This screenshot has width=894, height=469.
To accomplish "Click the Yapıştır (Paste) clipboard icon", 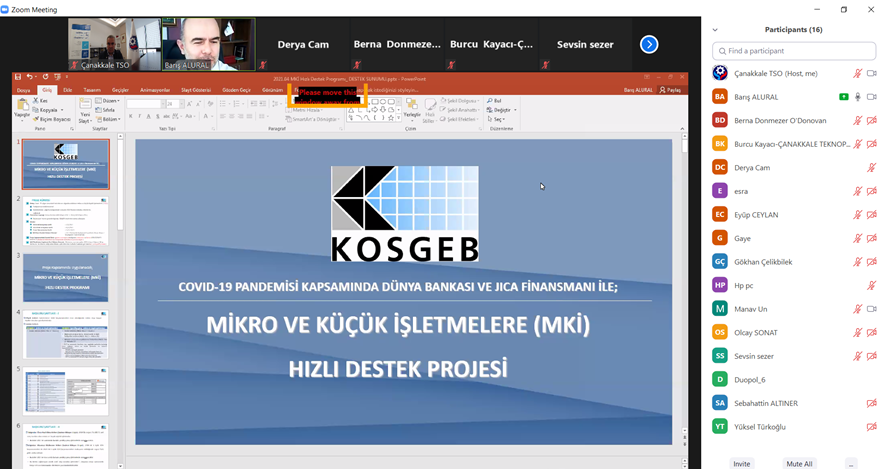I will 23,106.
